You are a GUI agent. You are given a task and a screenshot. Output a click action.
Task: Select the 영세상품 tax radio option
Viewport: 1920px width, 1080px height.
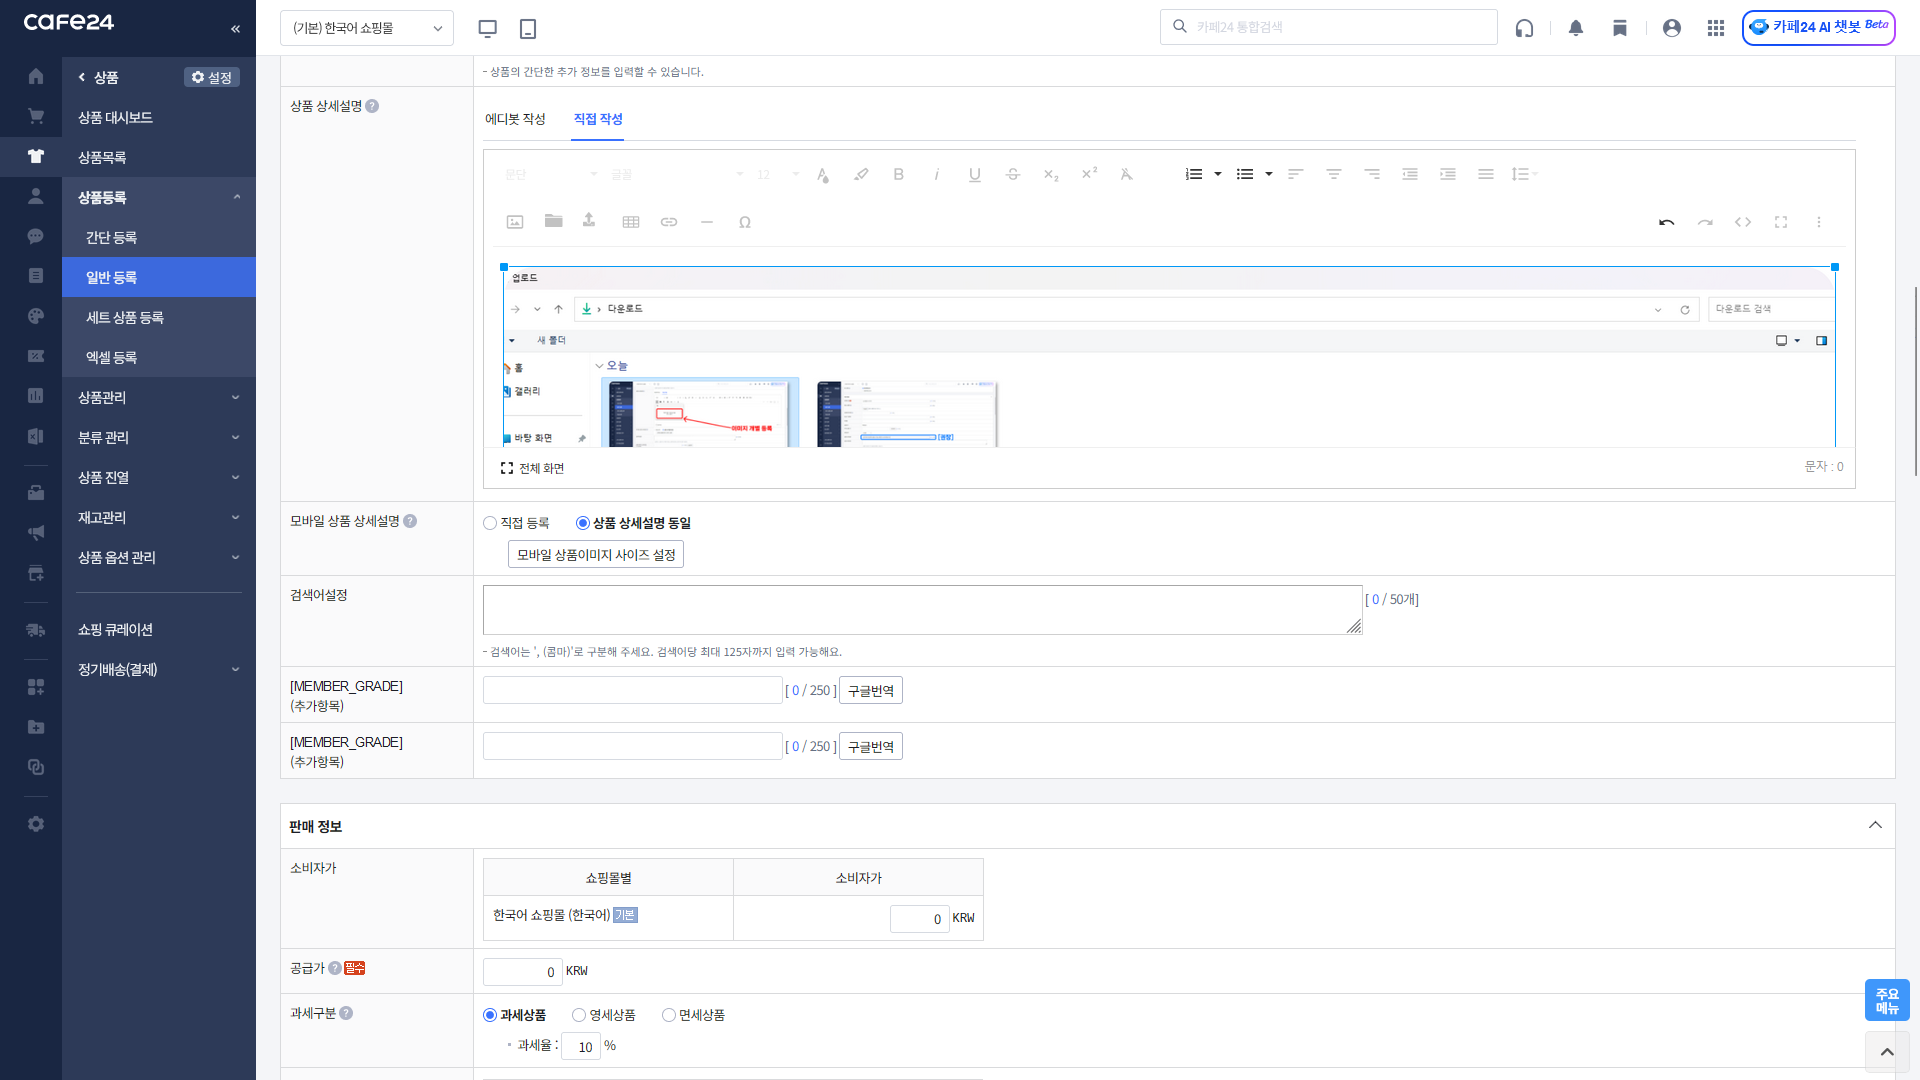(579, 1015)
